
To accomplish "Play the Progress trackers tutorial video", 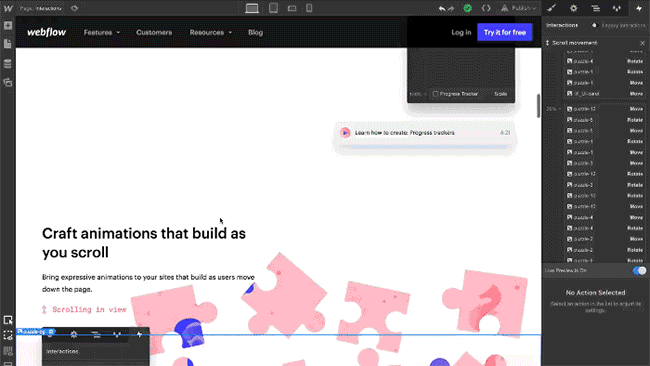I will coord(345,133).
